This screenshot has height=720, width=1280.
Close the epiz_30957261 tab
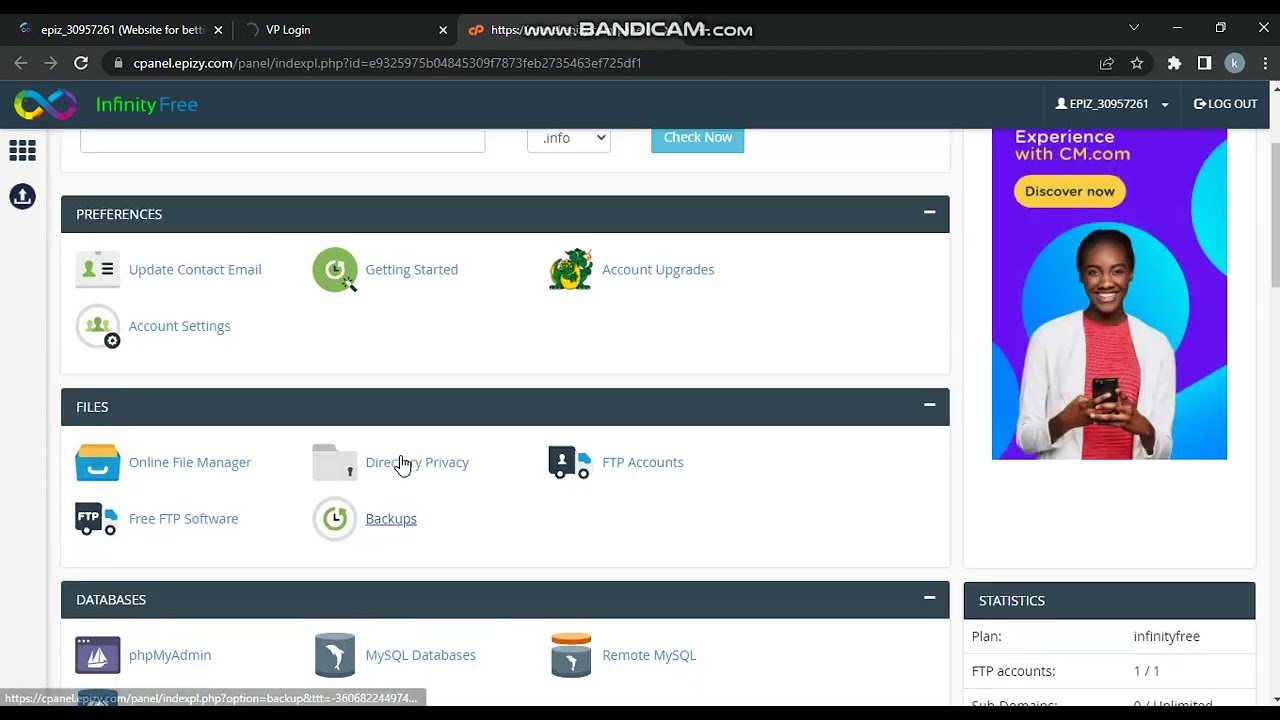click(x=218, y=30)
